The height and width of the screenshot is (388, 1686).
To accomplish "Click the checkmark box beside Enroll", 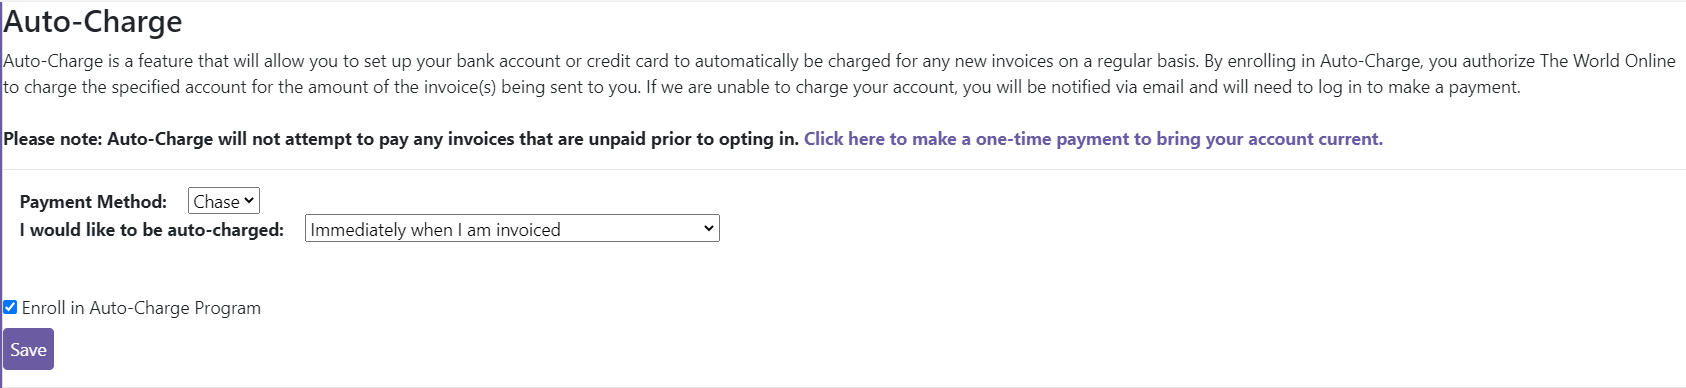I will 10,307.
